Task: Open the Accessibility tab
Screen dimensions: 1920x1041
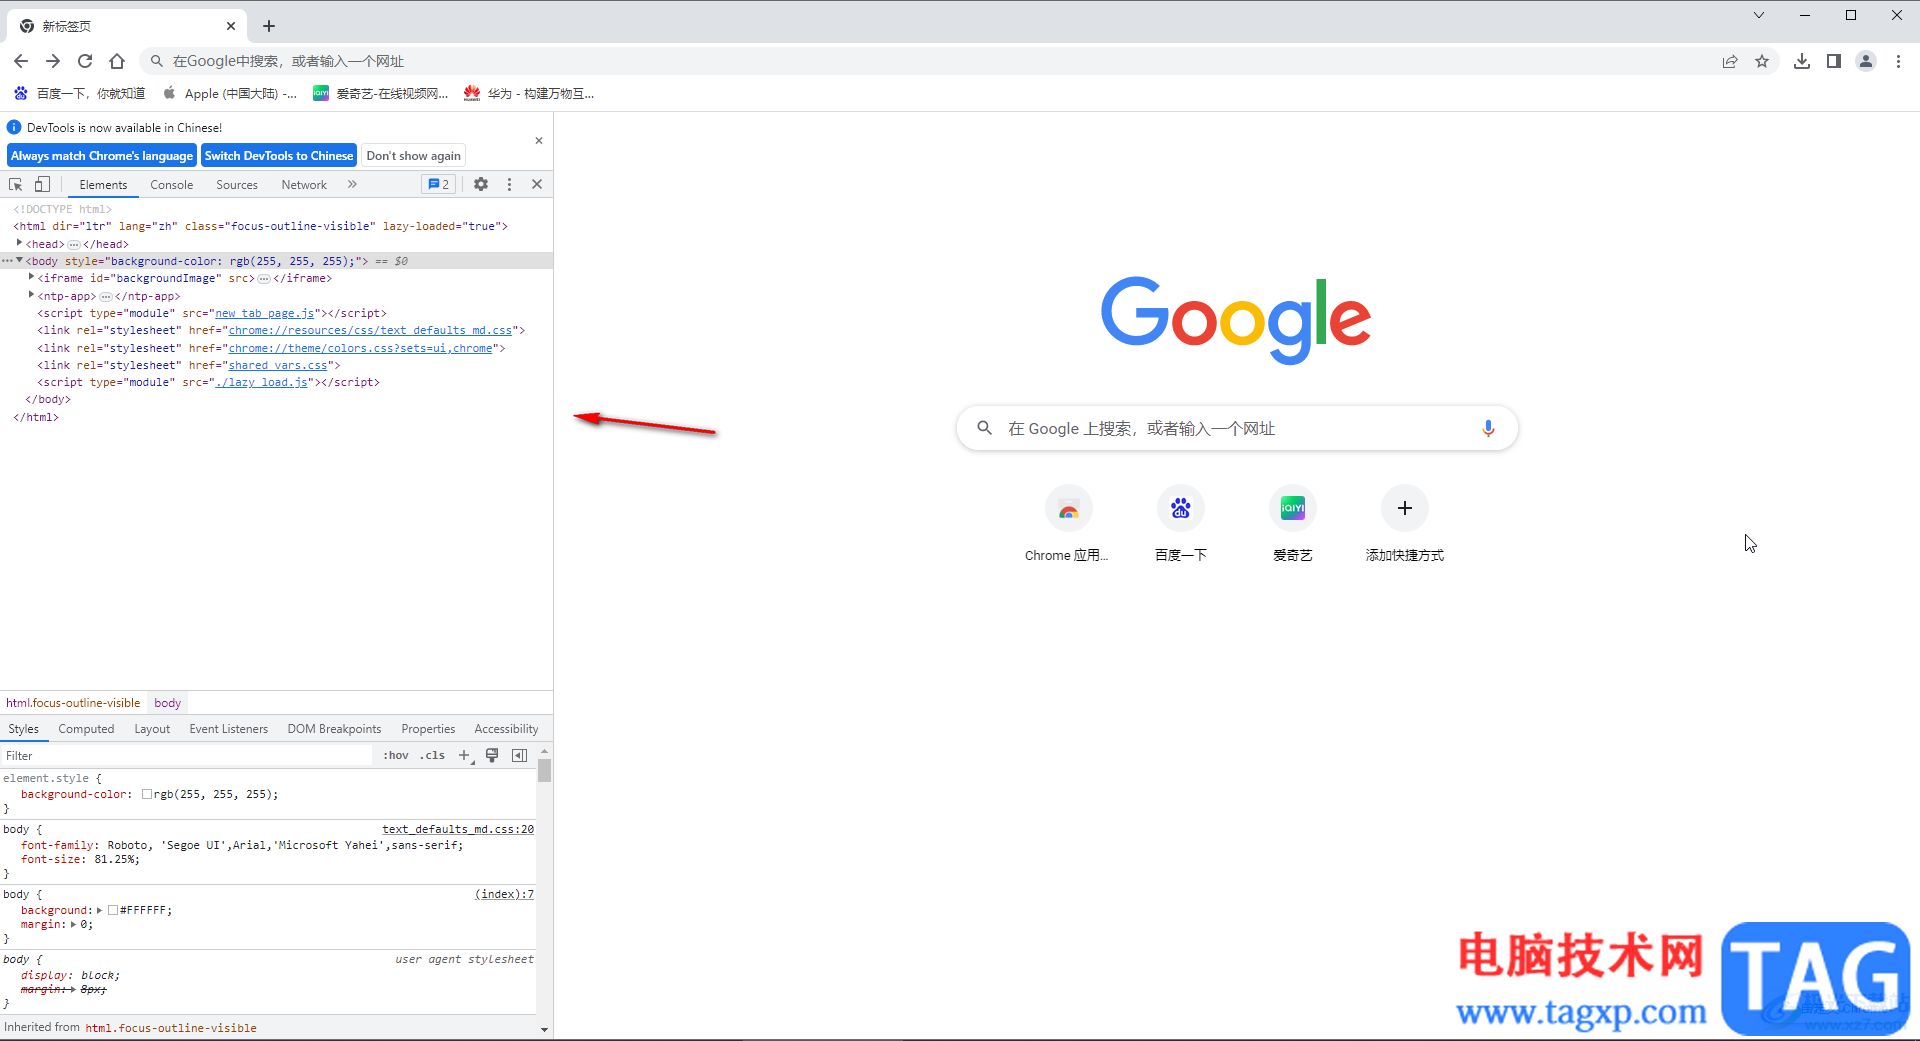Action: tap(506, 729)
